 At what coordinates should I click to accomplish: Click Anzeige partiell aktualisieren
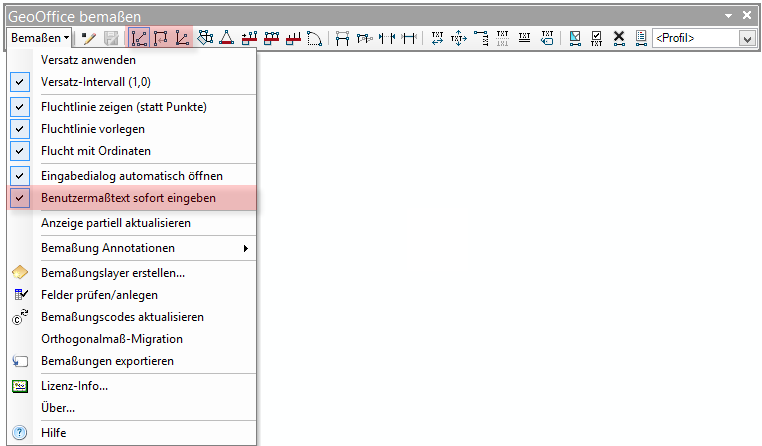(115, 223)
